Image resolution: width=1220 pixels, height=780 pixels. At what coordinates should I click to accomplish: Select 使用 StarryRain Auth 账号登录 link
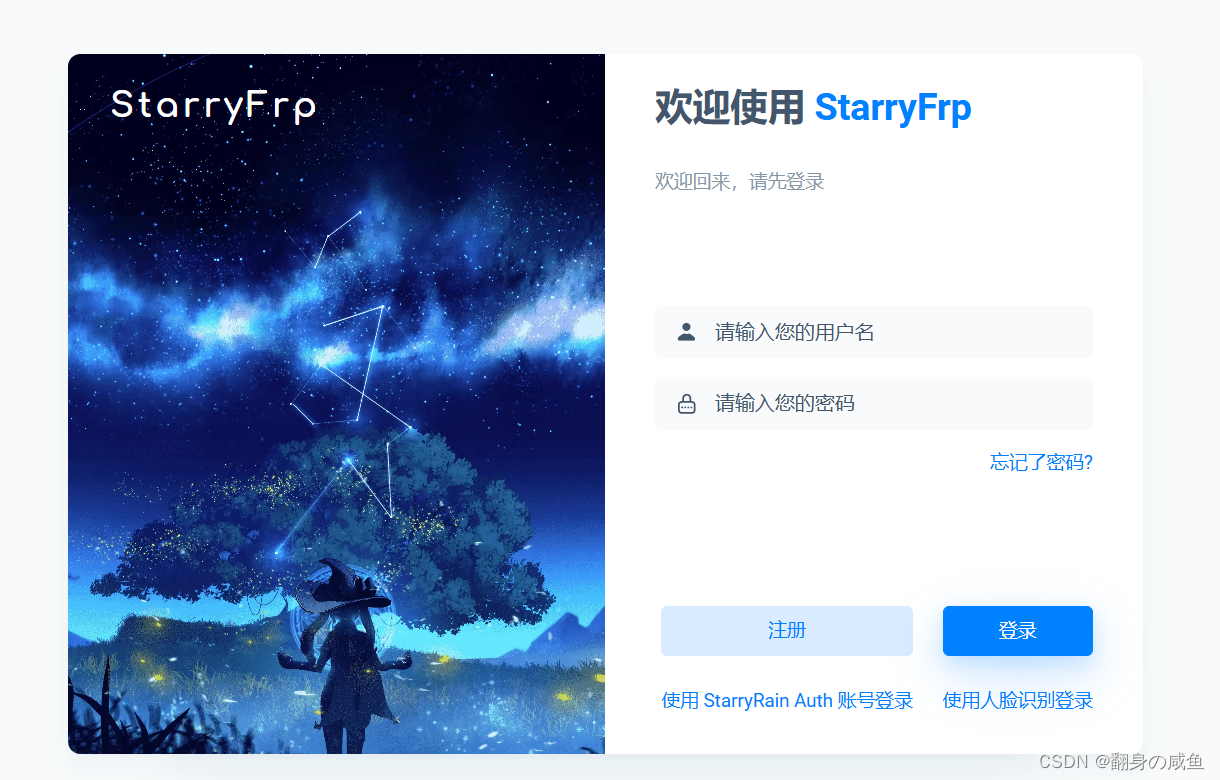(x=788, y=700)
